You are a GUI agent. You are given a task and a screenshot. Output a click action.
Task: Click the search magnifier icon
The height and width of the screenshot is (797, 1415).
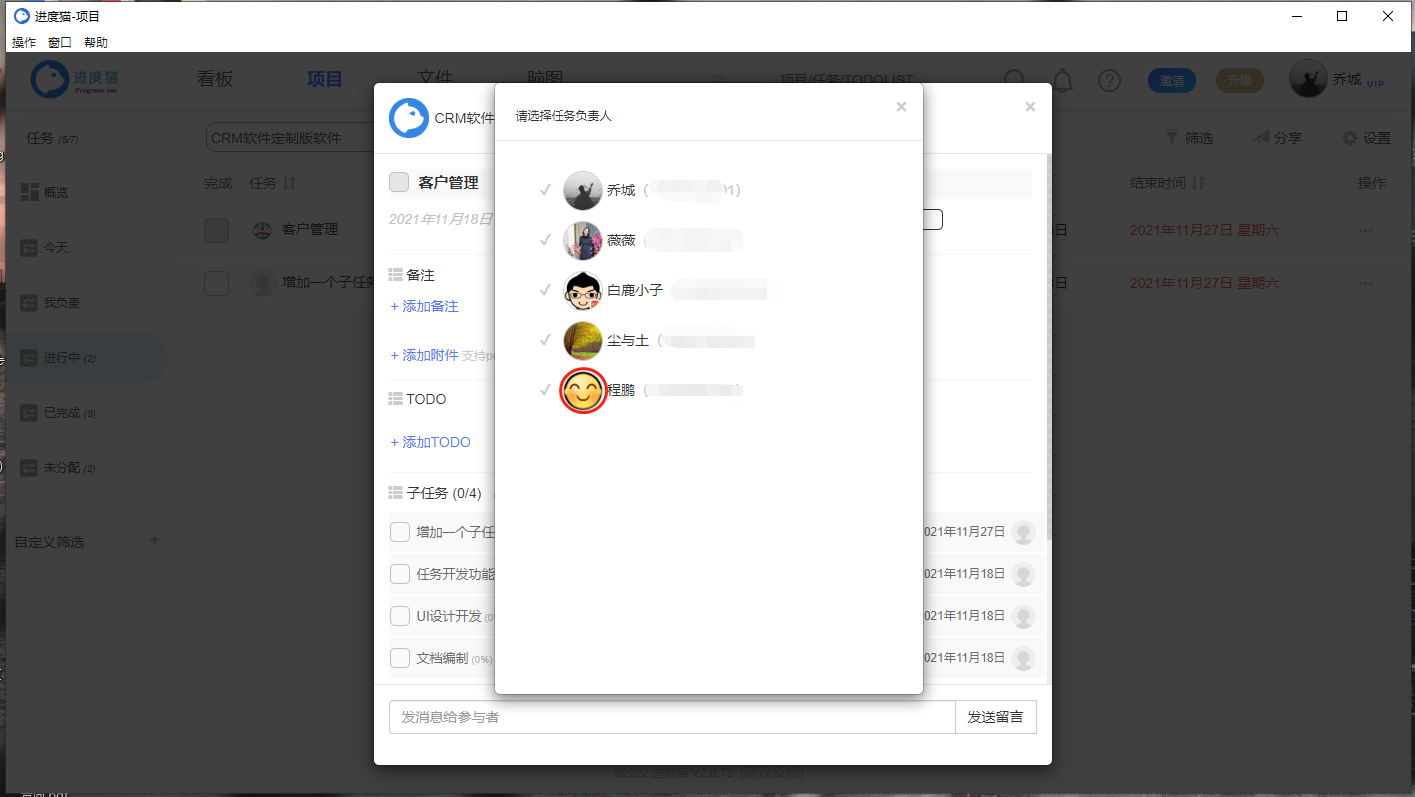coord(1015,80)
